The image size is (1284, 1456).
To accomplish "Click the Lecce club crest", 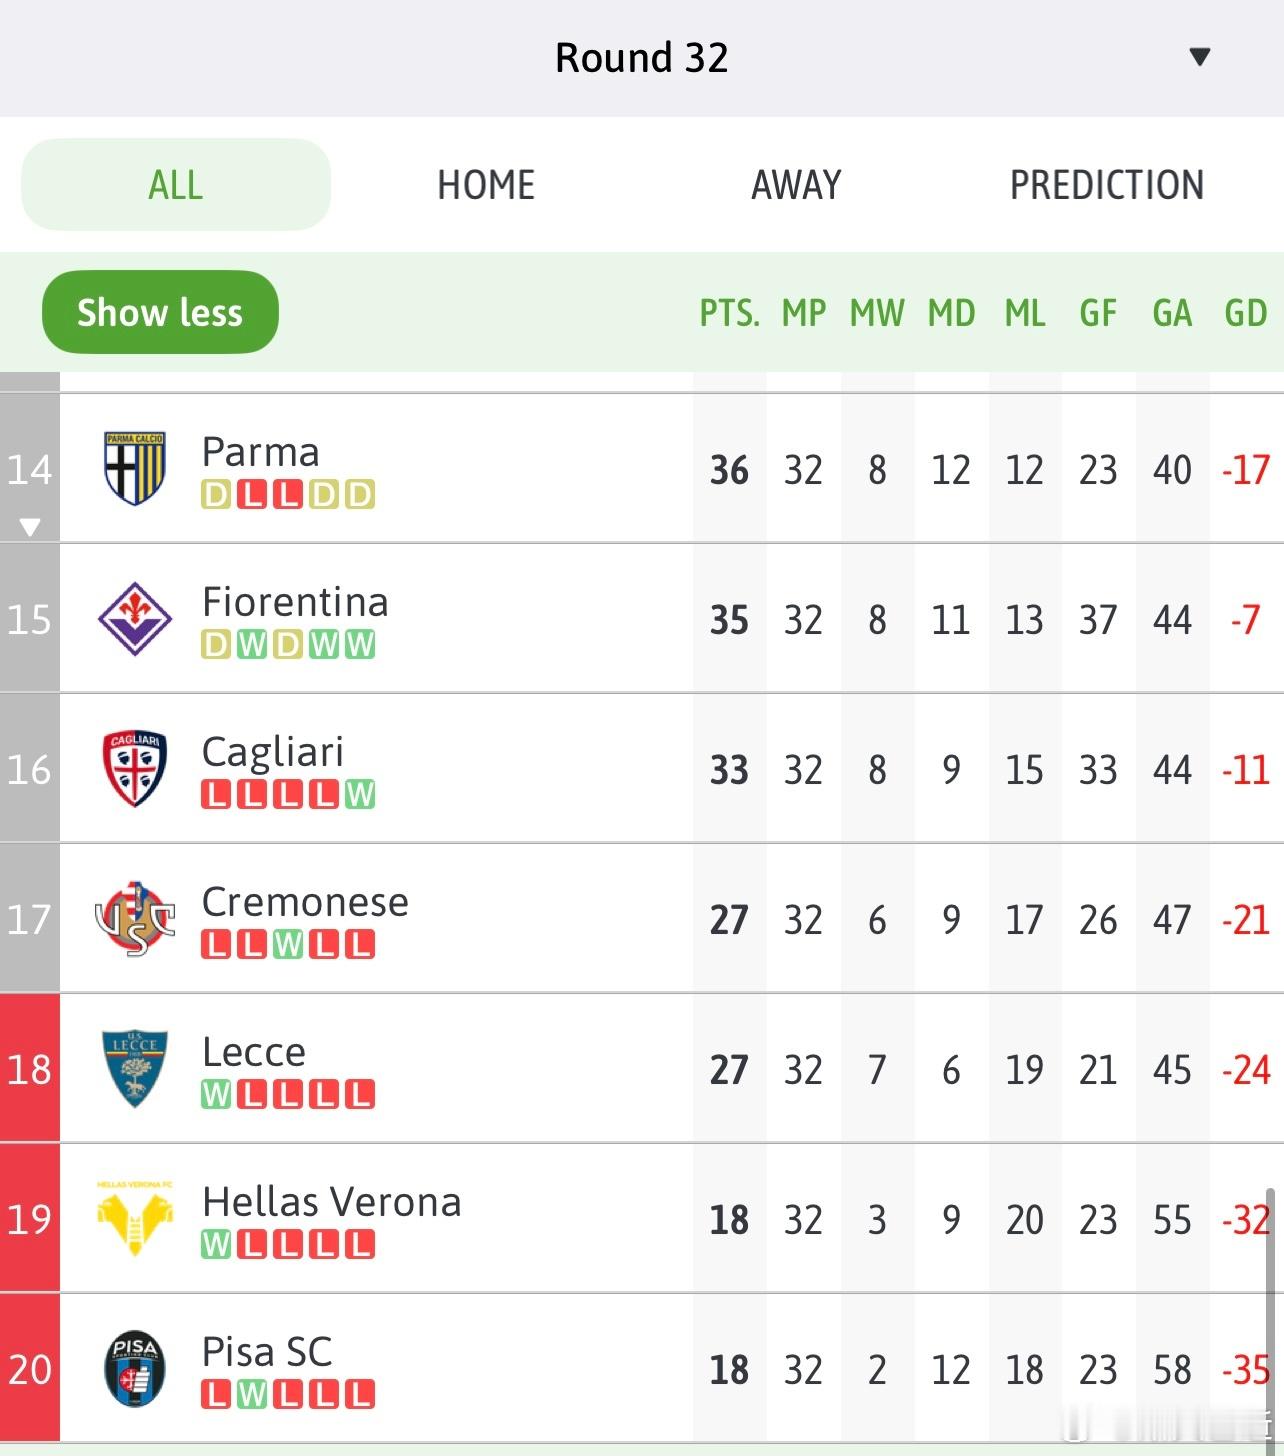I will click(135, 1068).
